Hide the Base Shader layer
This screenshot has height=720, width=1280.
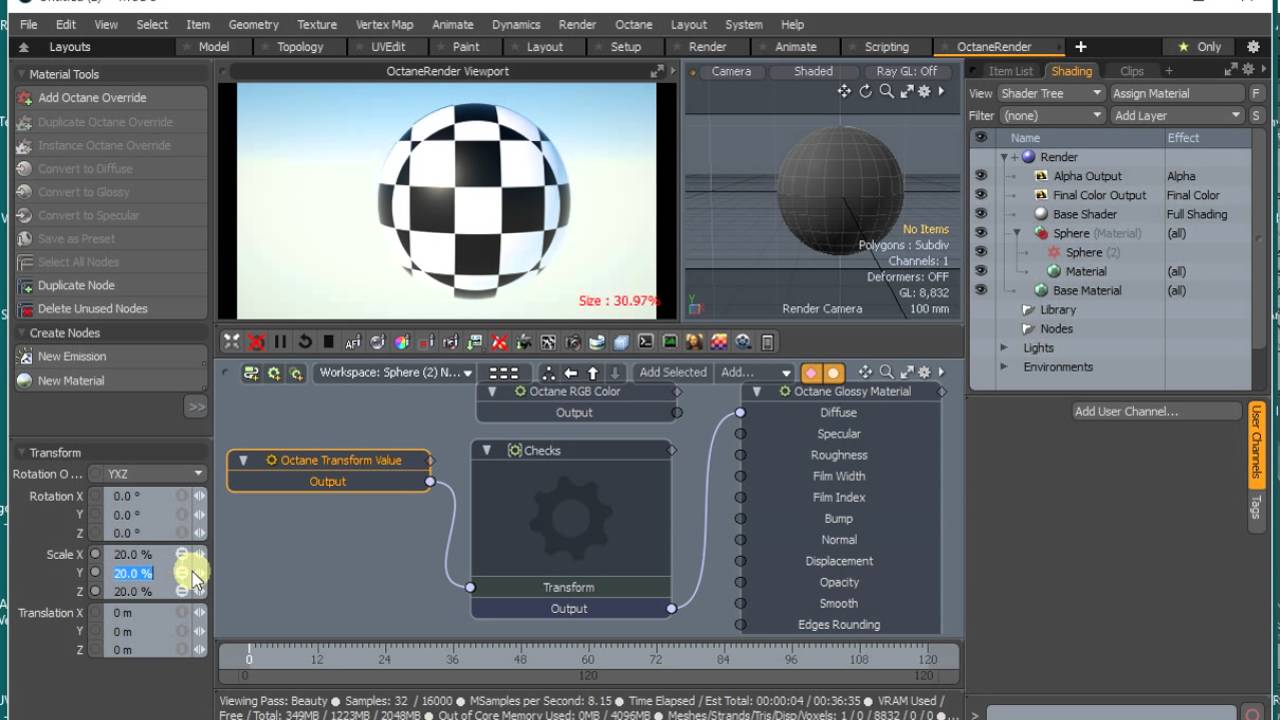click(x=980, y=214)
